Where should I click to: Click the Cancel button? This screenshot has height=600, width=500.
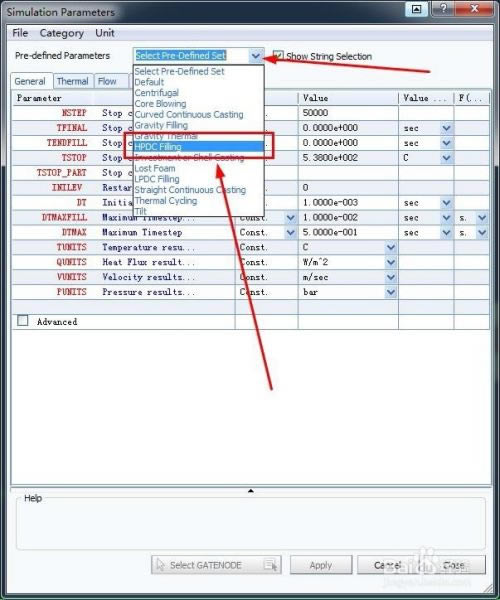(x=387, y=565)
